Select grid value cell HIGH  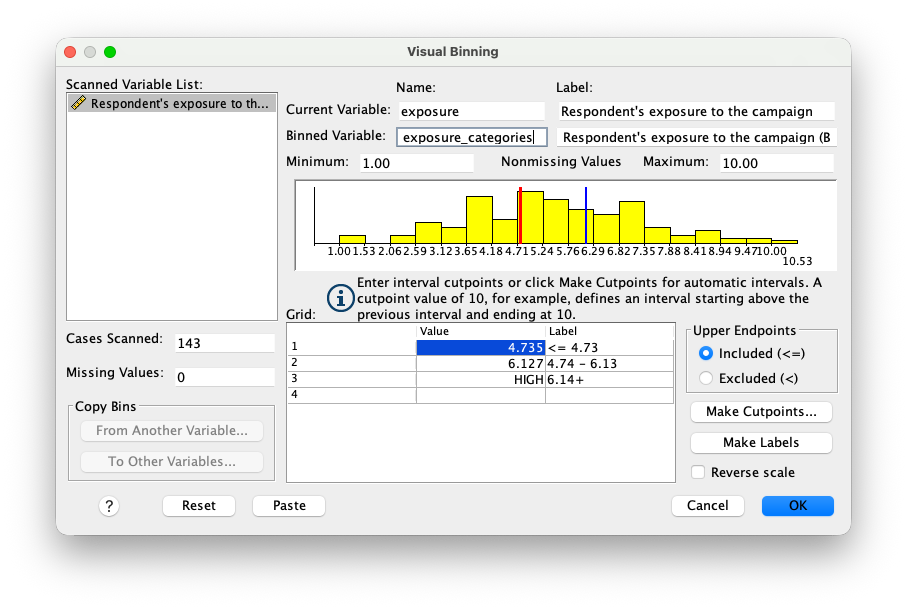pos(481,379)
